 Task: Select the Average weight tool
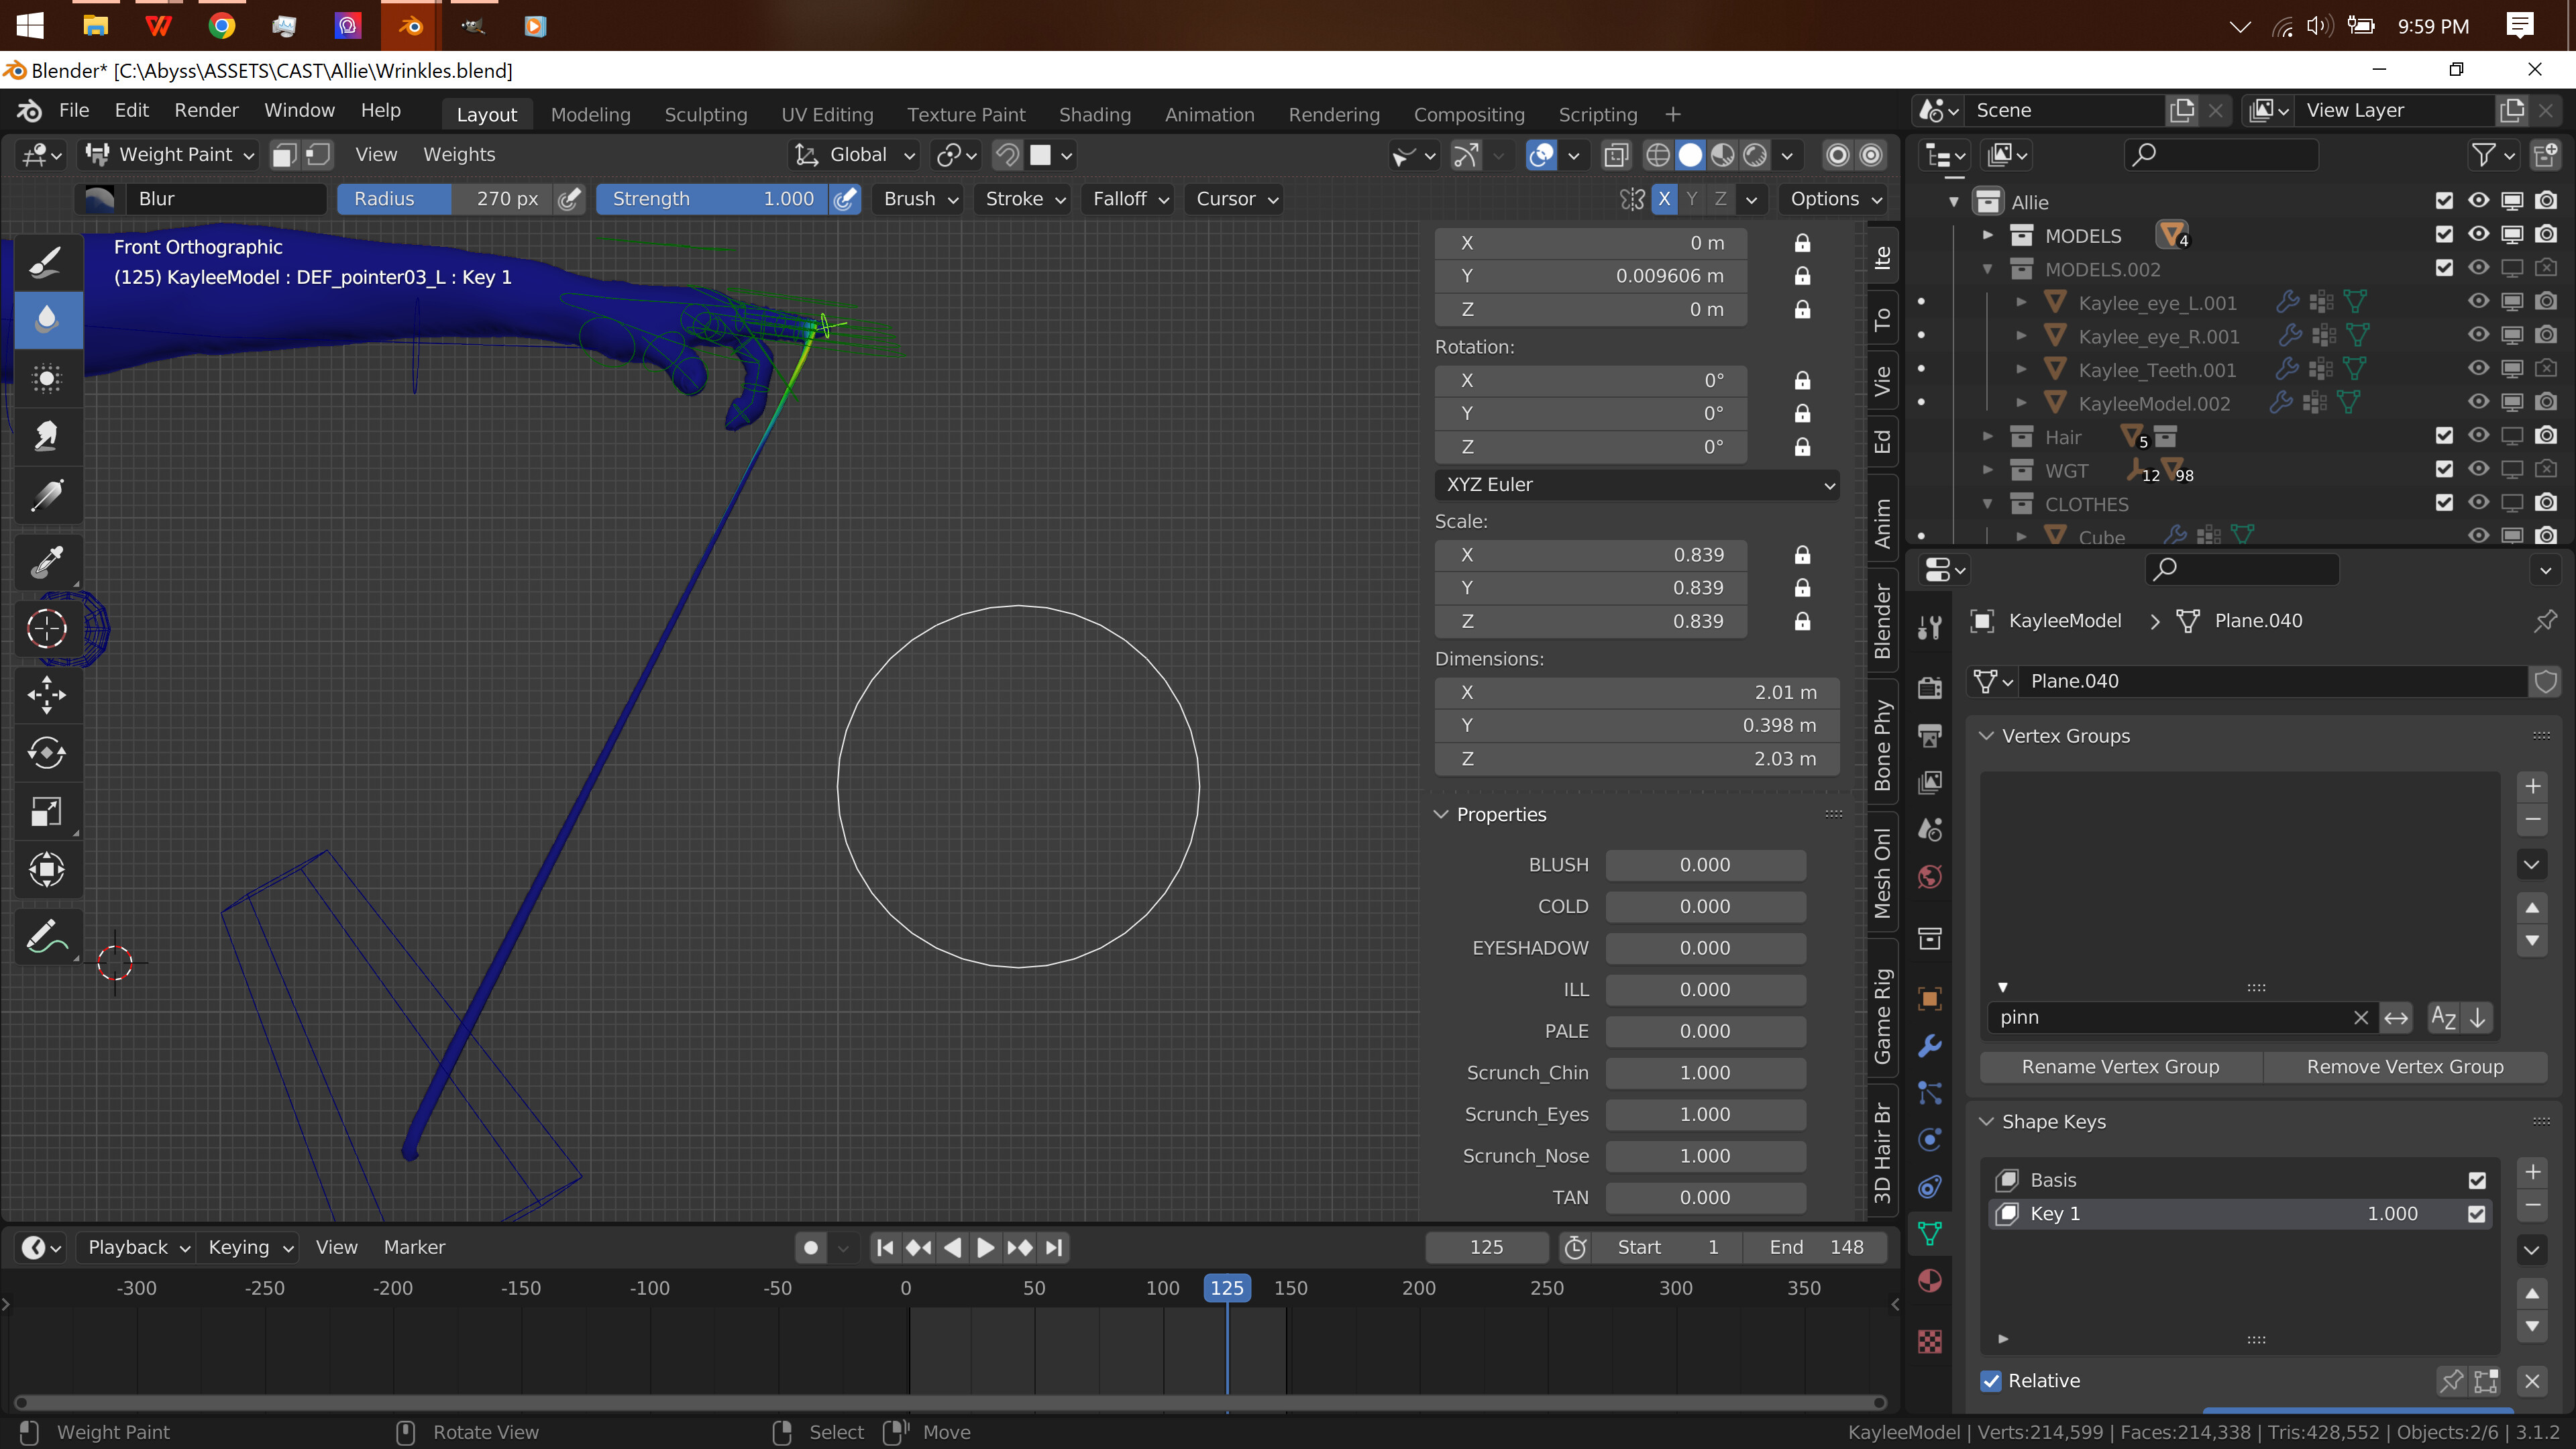tap(47, 378)
